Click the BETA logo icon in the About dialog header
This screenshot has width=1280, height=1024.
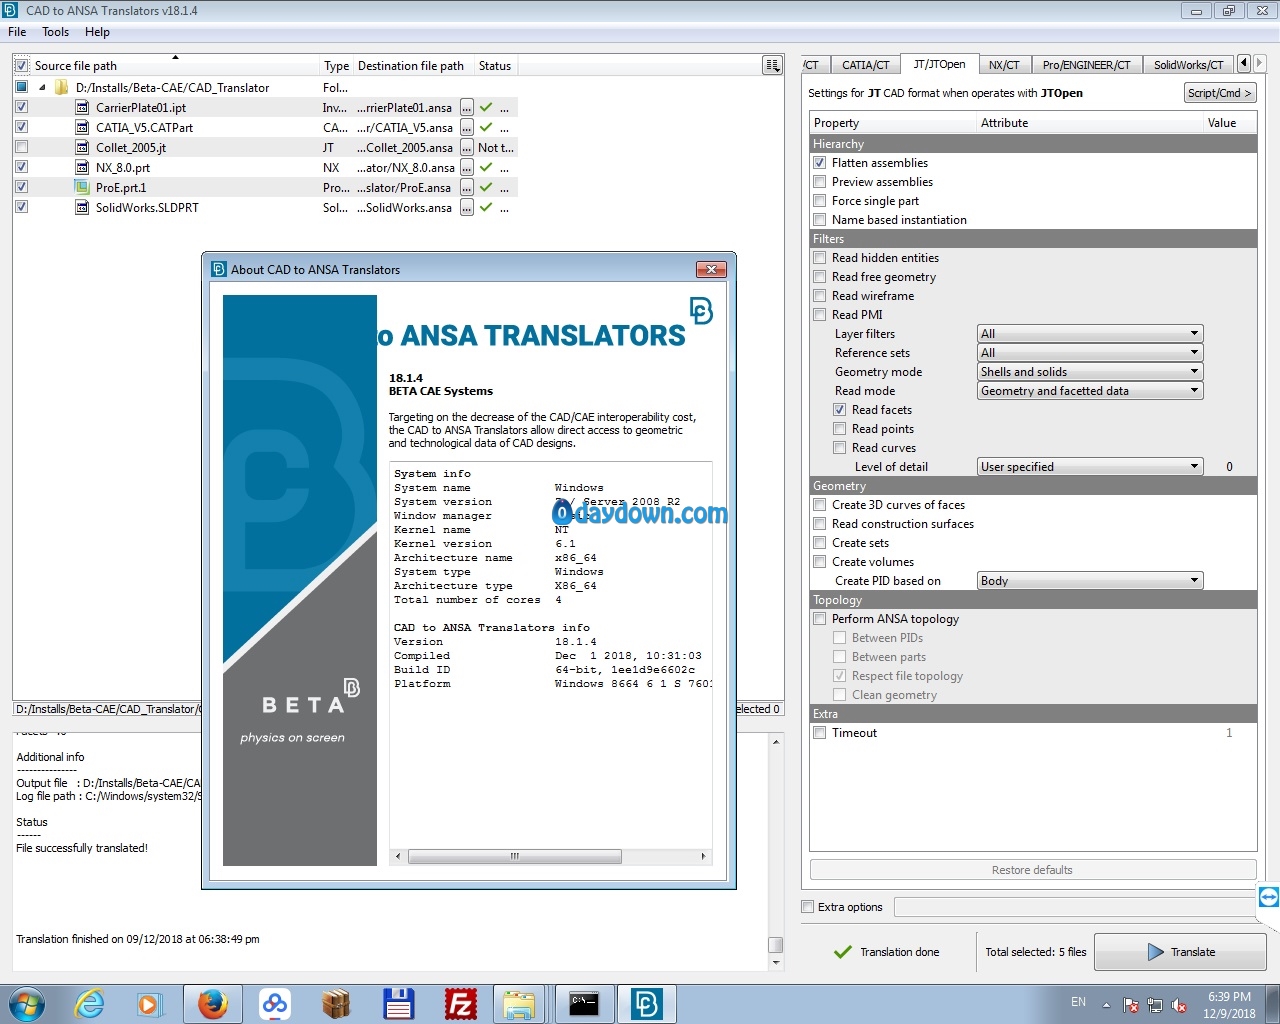point(701,311)
